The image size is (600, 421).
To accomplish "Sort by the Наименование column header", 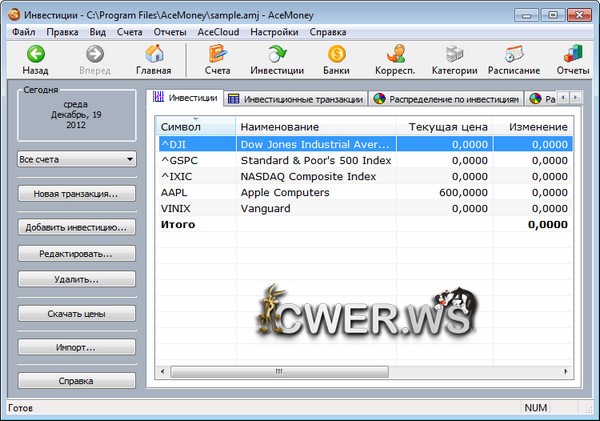I will (x=316, y=127).
